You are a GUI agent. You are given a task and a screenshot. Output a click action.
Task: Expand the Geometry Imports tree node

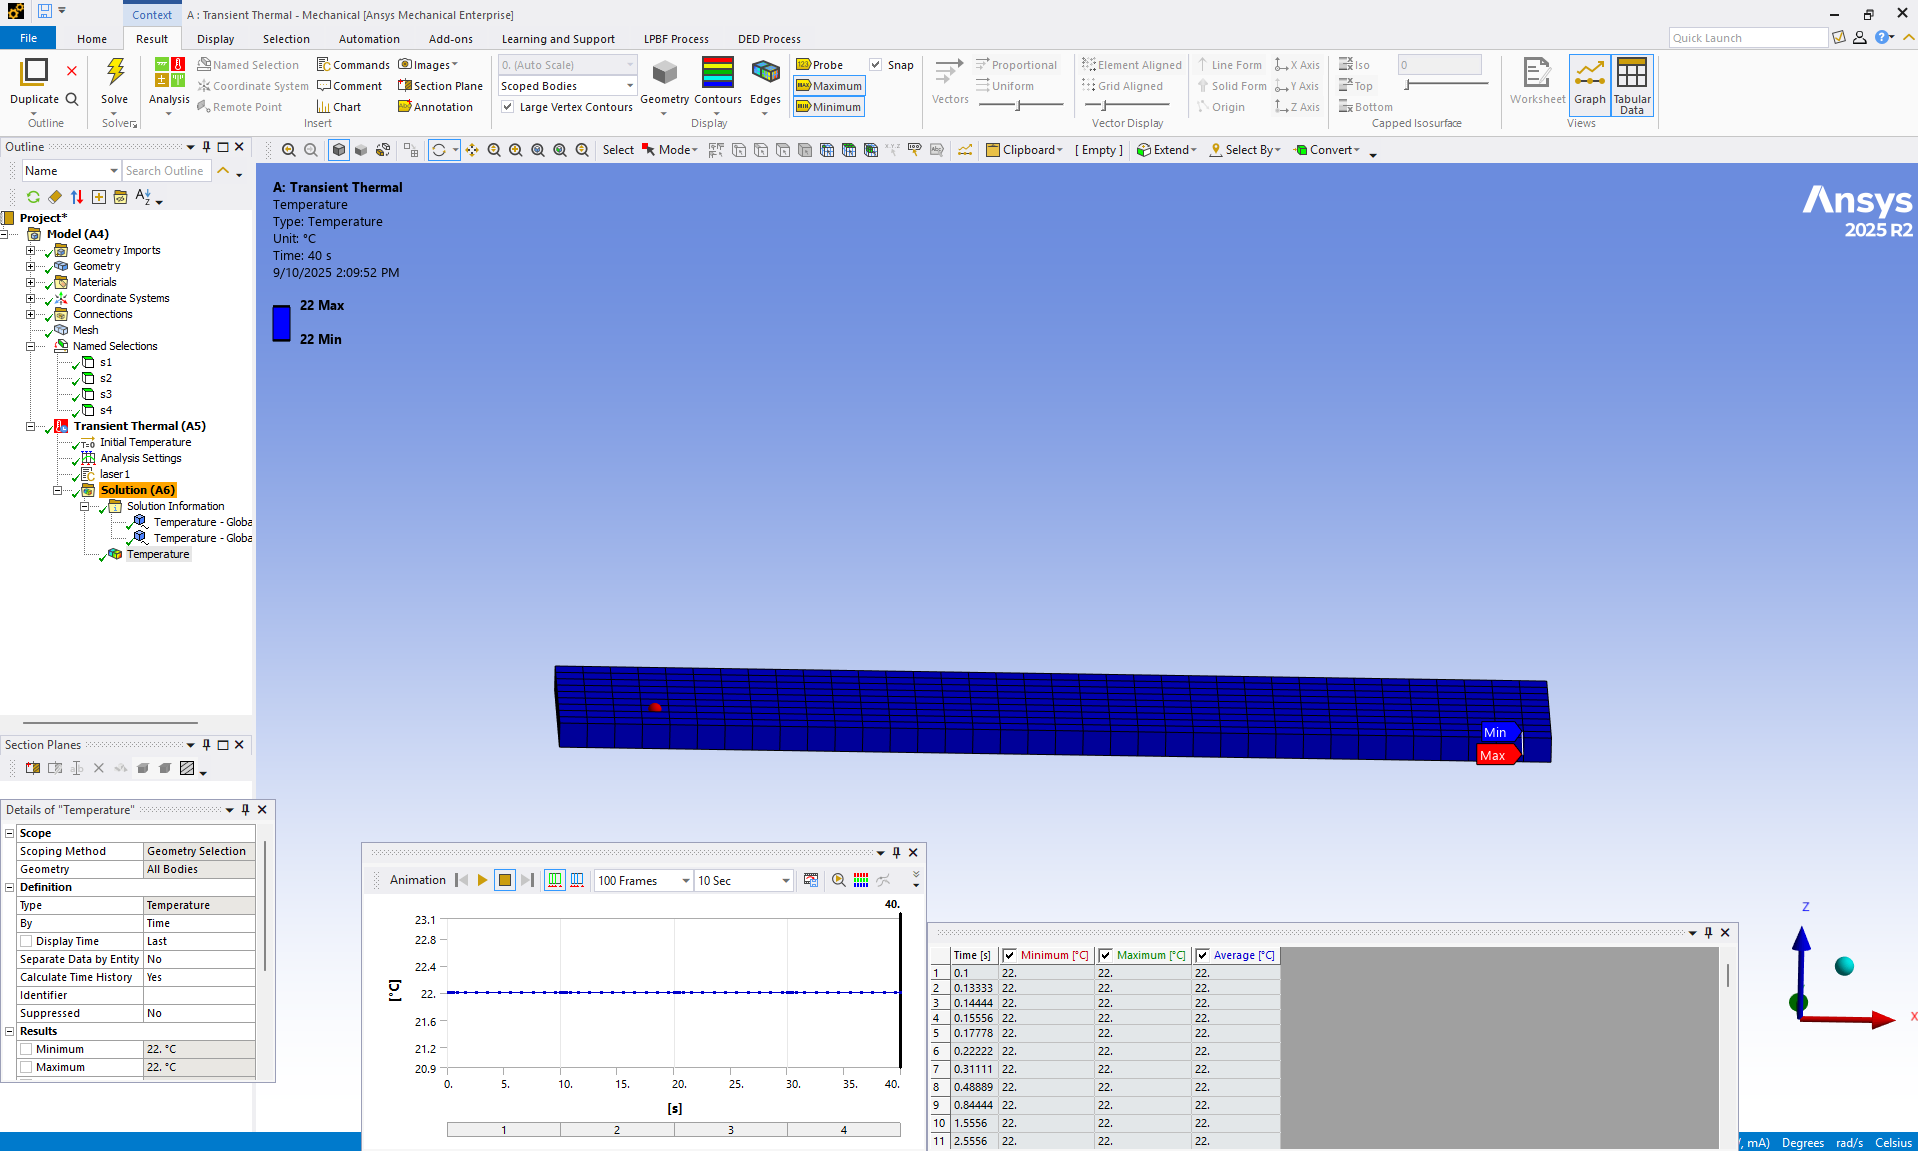tap(31, 250)
